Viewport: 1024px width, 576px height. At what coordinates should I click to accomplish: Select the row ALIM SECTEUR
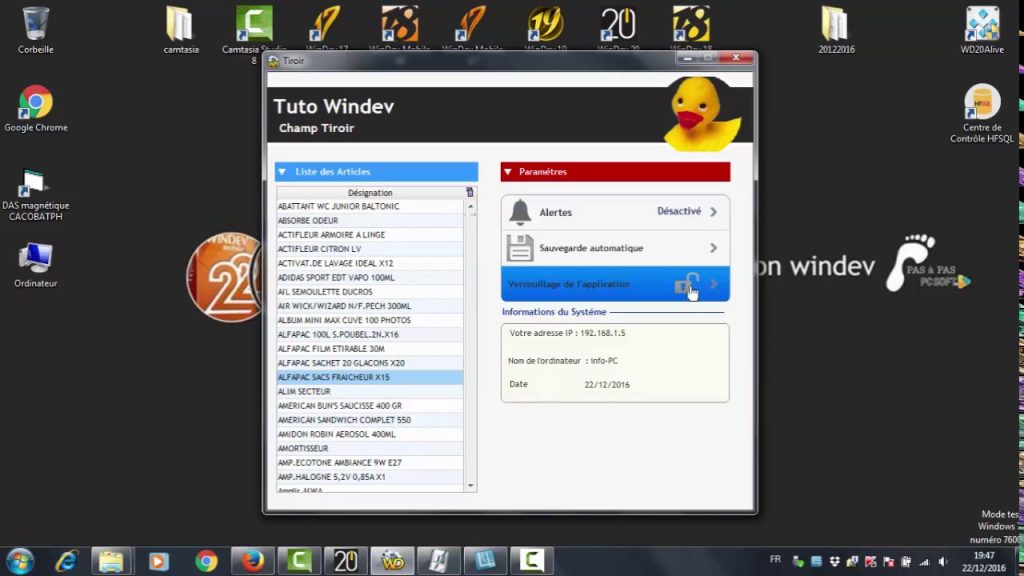(370, 392)
